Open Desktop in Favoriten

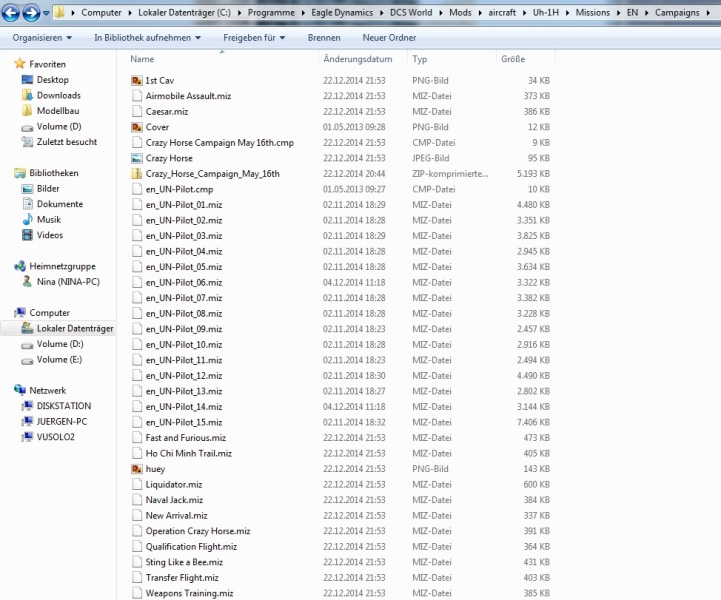[x=52, y=80]
